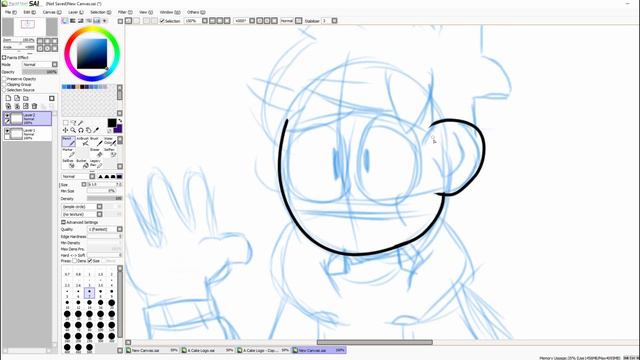640x360 pixels.
Task: Select the hand pan tool
Action: (x=89, y=130)
